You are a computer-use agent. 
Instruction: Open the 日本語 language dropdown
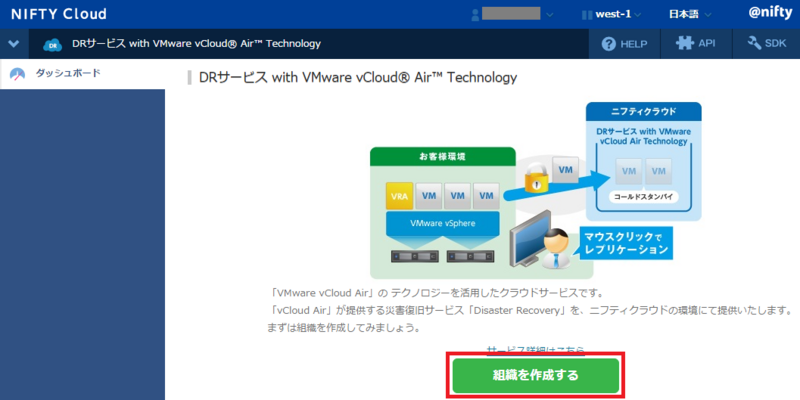(x=690, y=14)
